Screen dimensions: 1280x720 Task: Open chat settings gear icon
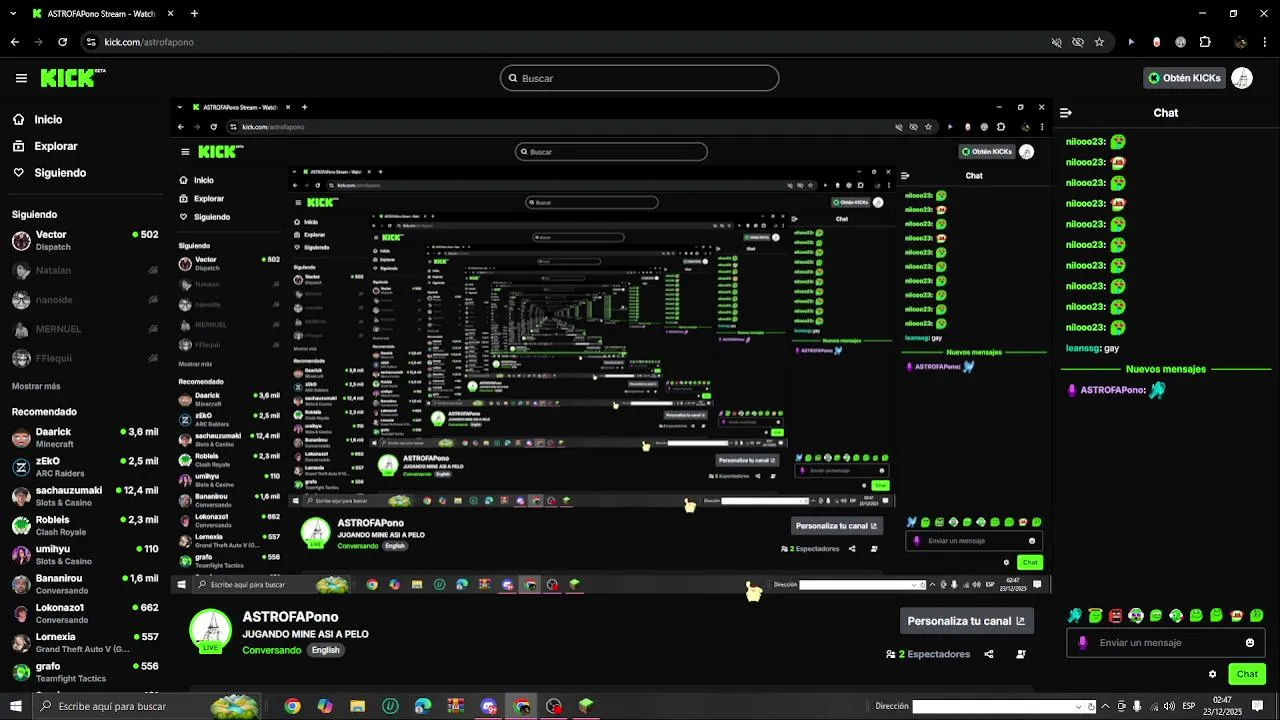pos(1212,674)
